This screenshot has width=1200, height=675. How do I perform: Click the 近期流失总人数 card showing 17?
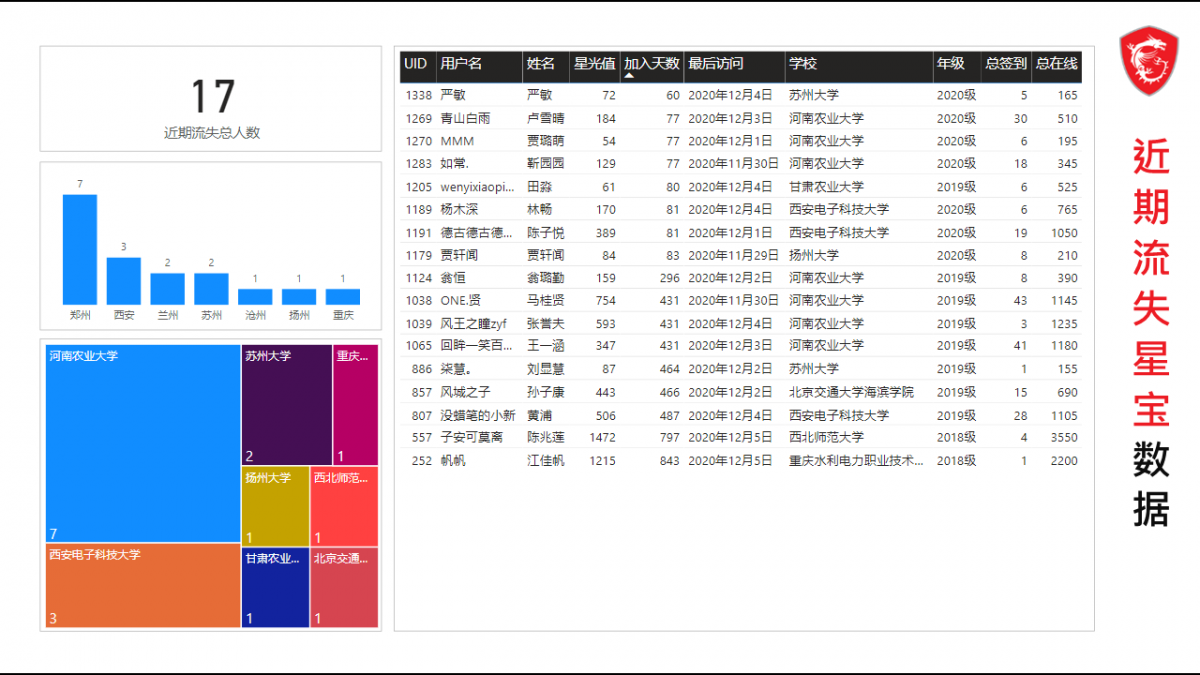pyautogui.click(x=211, y=99)
